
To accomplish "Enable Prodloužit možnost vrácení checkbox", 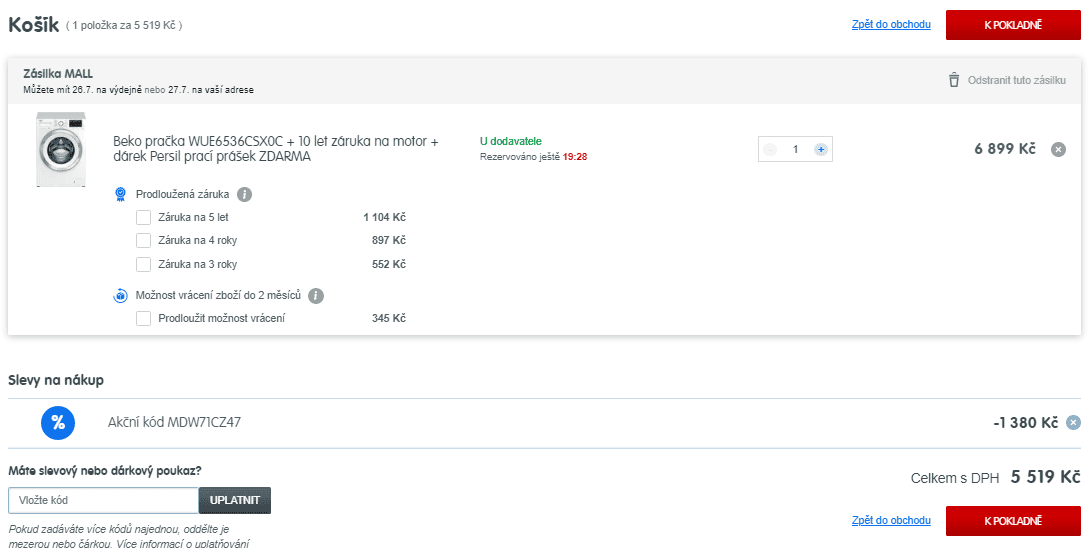I will coord(143,319).
